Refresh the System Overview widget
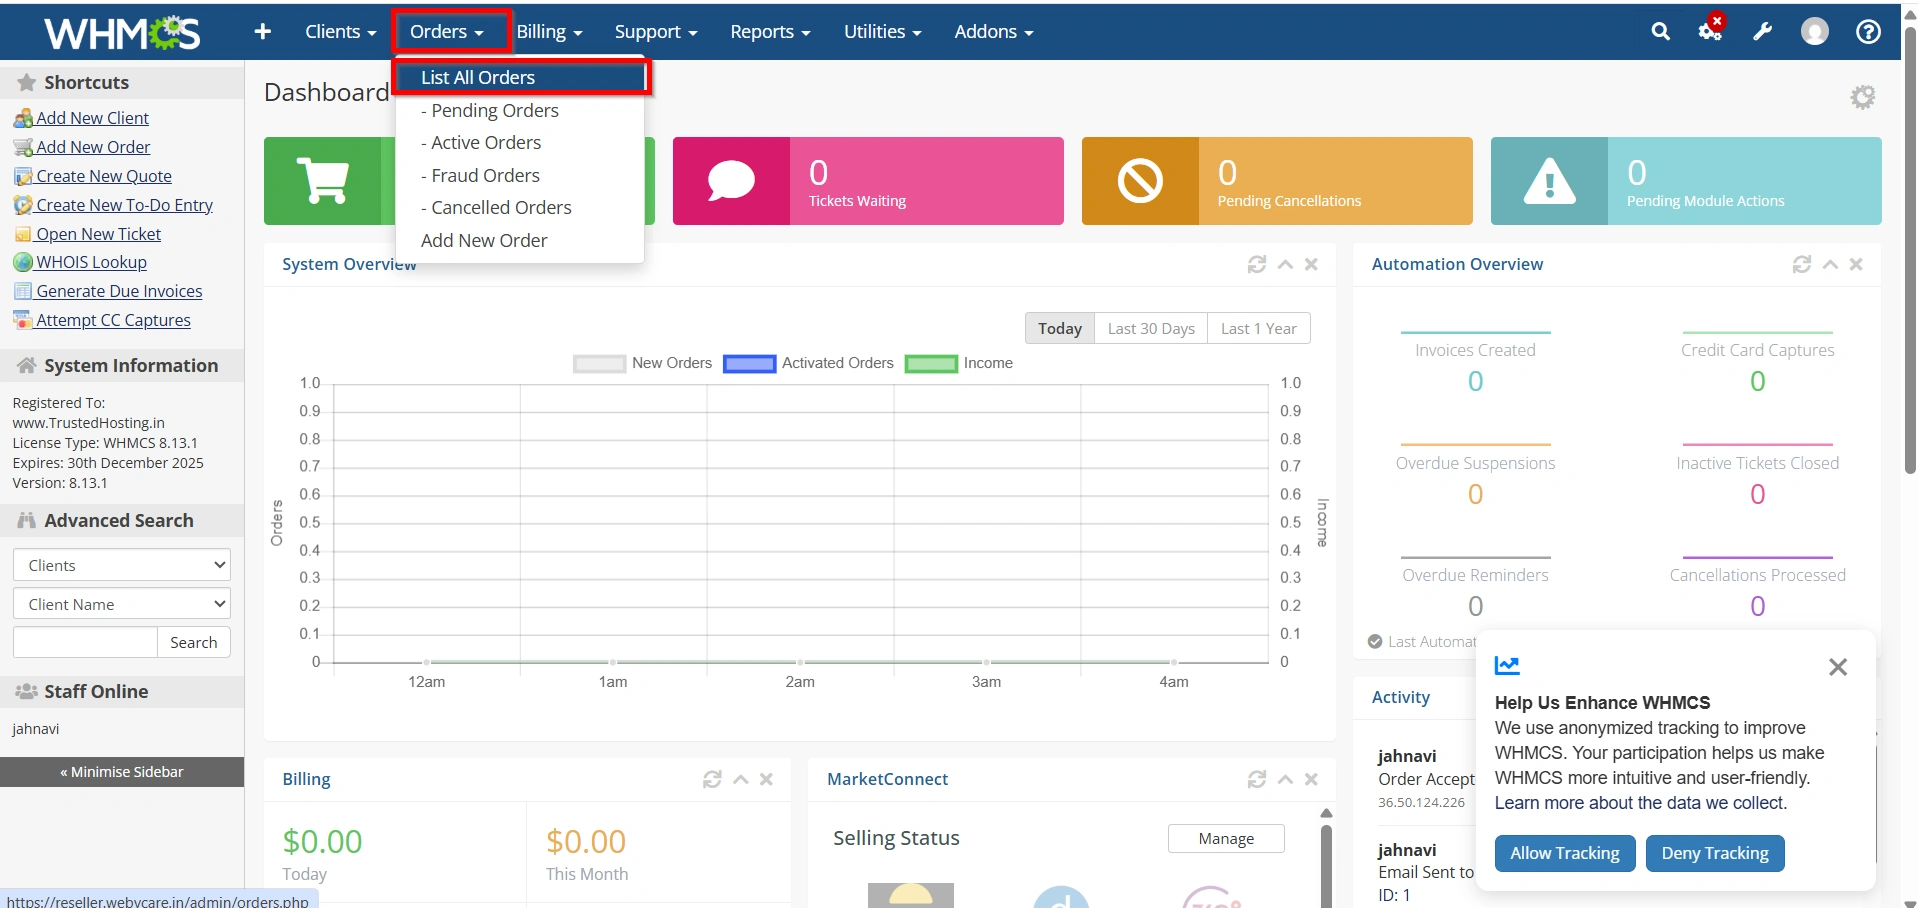The height and width of the screenshot is (908, 1918). click(1257, 264)
